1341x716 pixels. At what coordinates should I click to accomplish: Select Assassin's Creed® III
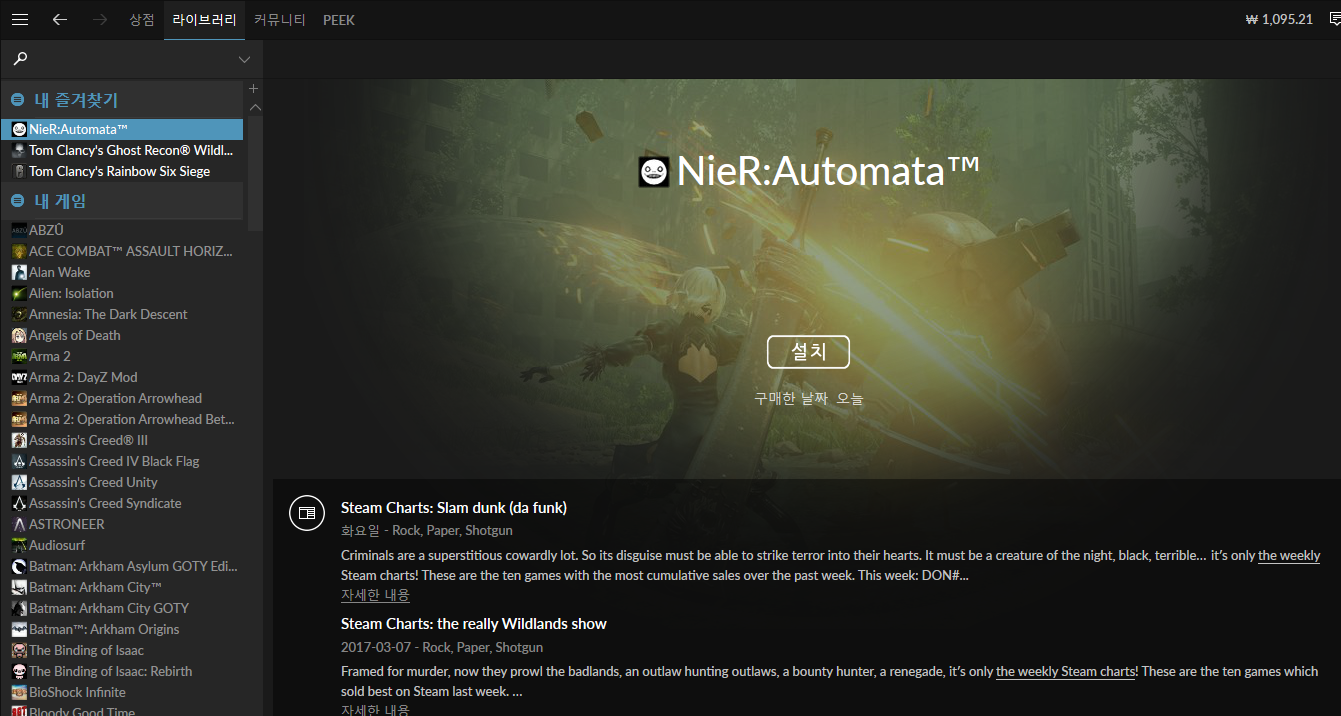click(122, 440)
